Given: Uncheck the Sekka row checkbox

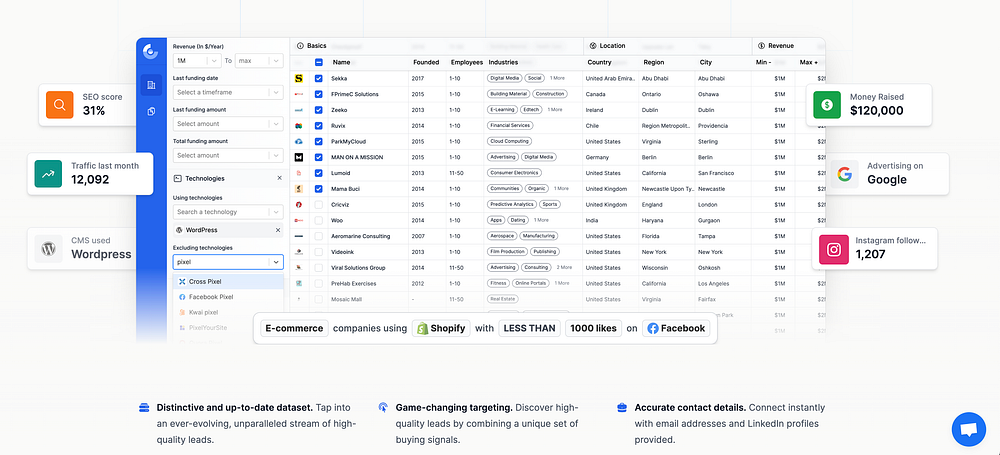Looking at the screenshot, I should (x=319, y=78).
